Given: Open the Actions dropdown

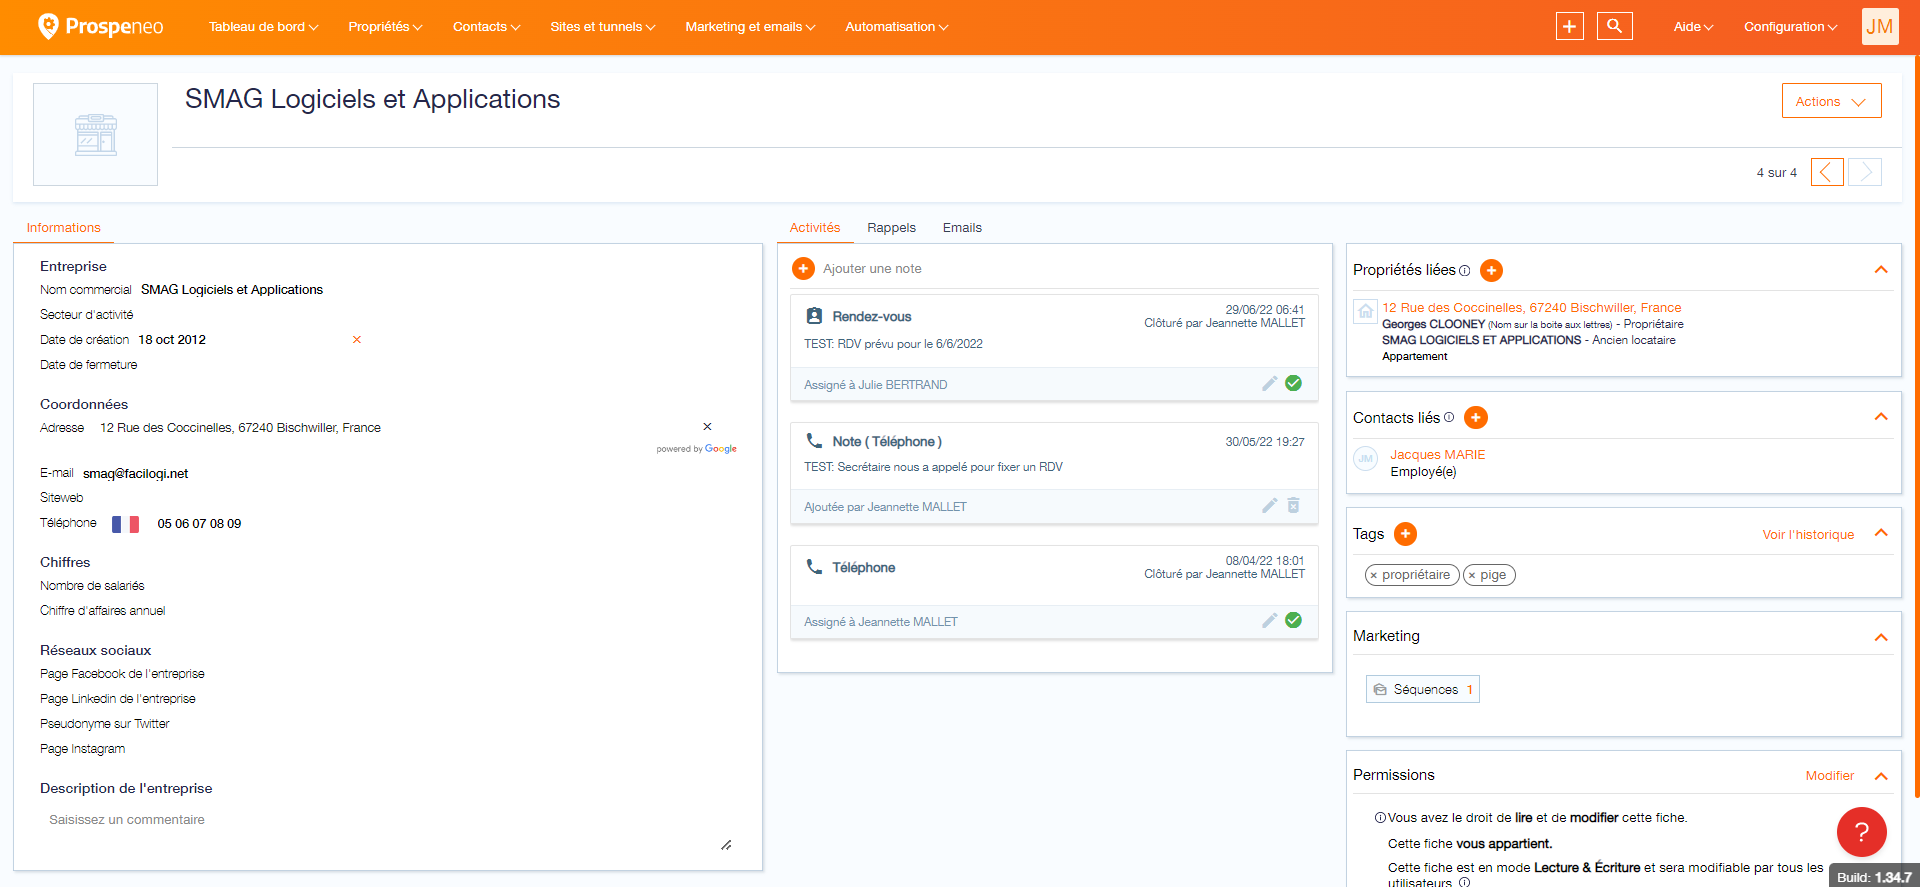Looking at the screenshot, I should coord(1831,101).
